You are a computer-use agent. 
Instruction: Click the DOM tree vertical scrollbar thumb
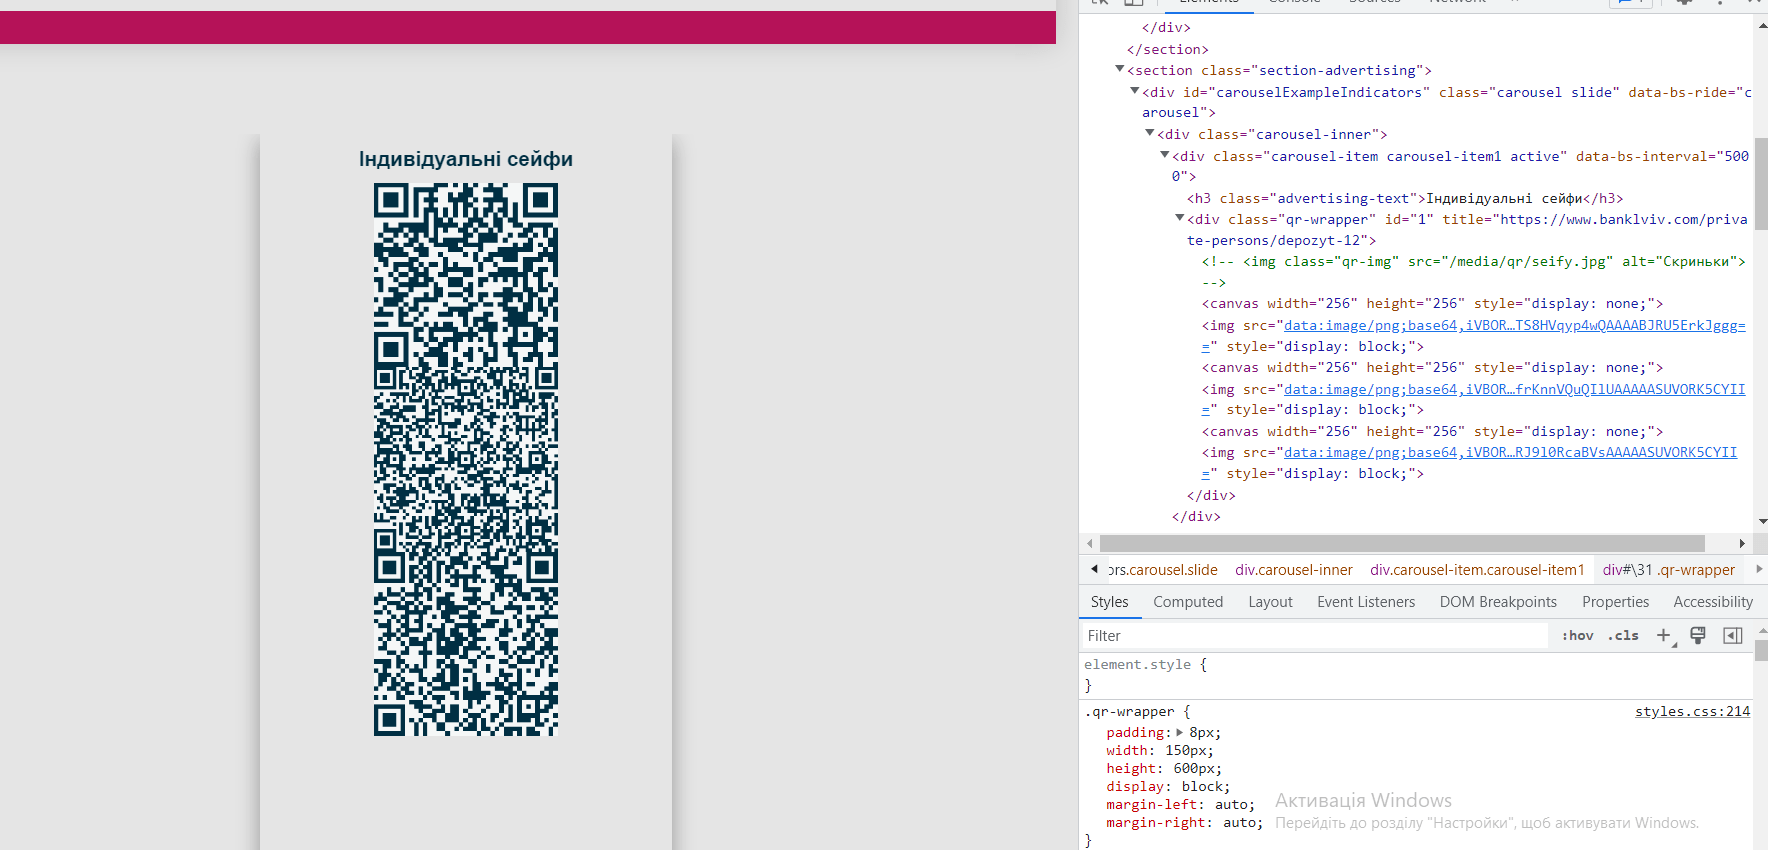coord(1761,184)
